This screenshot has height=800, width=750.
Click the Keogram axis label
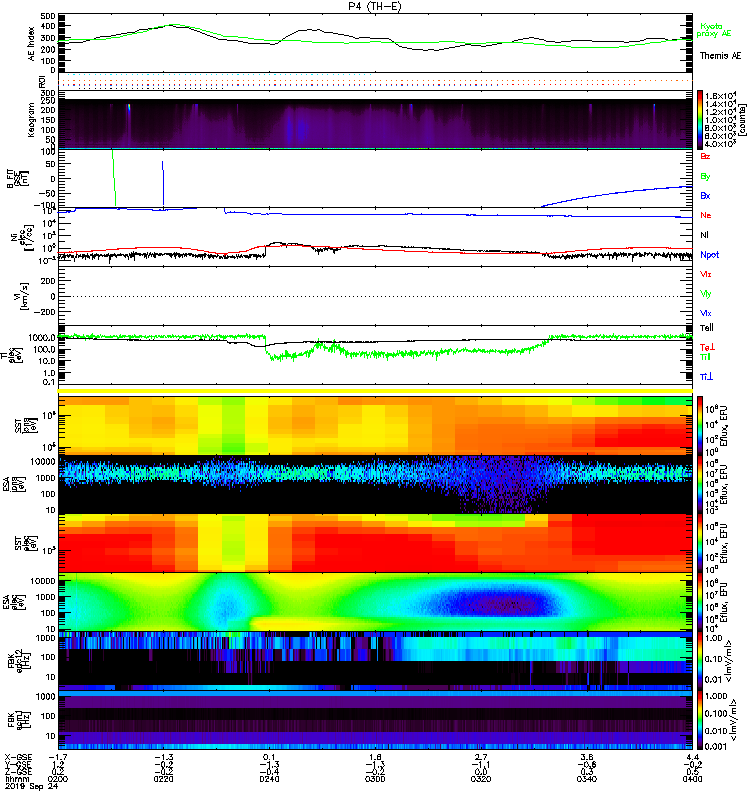point(31,119)
